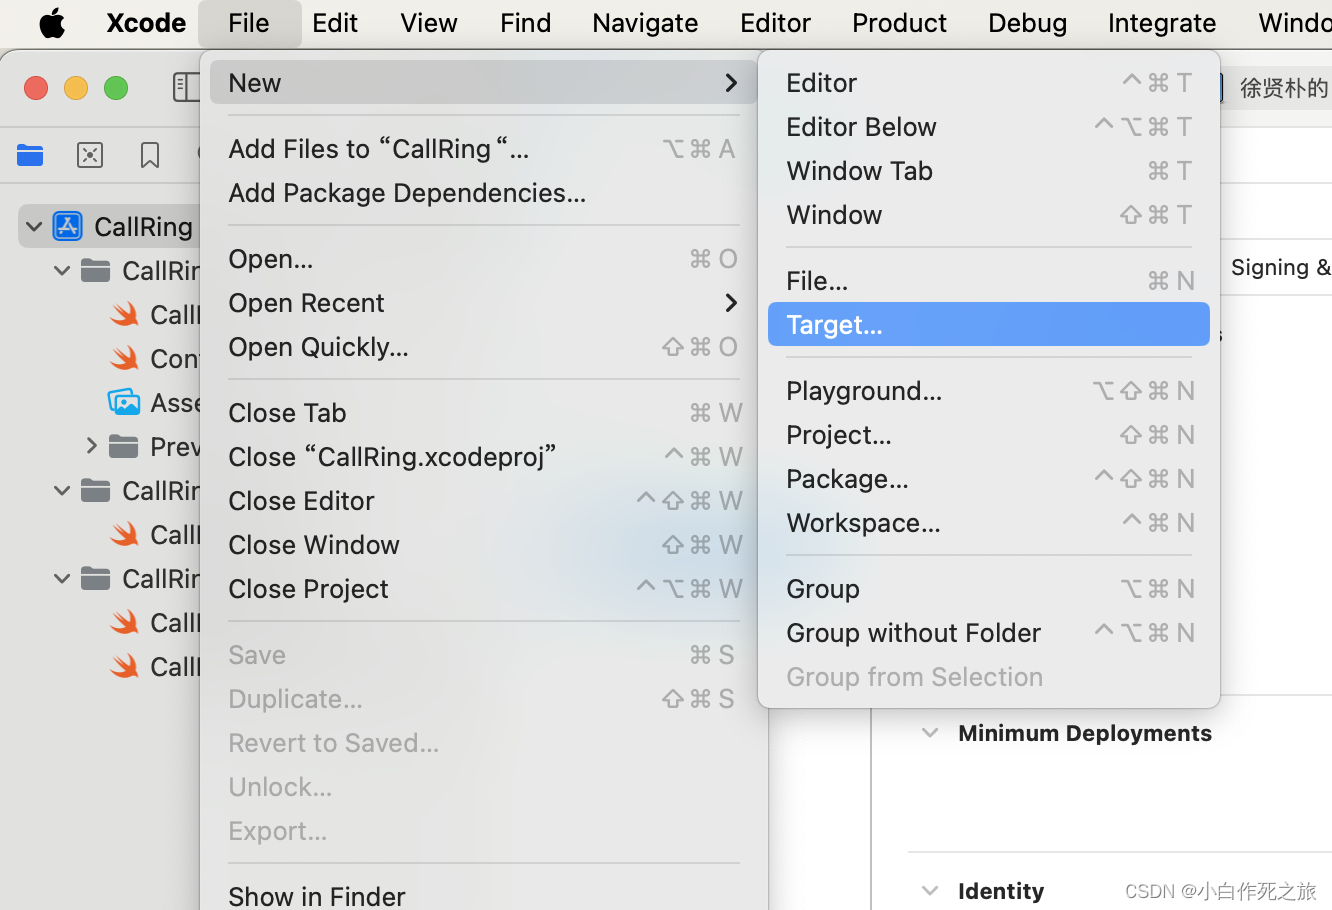
Task: Click the CallRing project blueprint icon
Action: tap(68, 227)
